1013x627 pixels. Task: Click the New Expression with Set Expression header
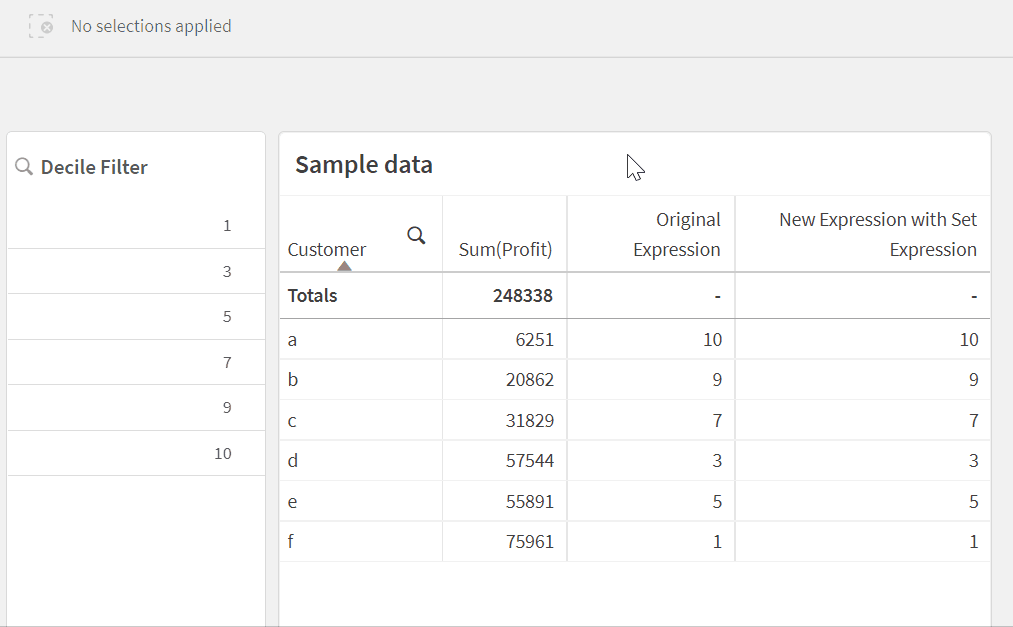tap(878, 234)
